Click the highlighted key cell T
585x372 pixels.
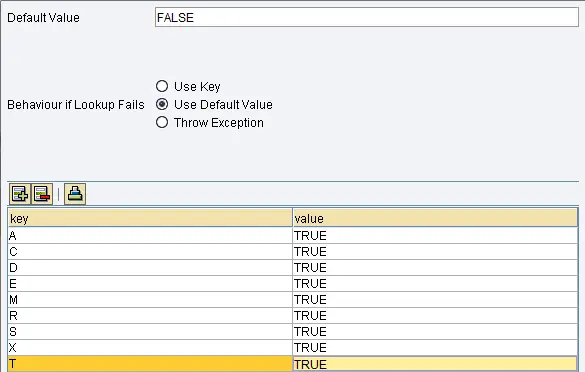click(x=150, y=364)
